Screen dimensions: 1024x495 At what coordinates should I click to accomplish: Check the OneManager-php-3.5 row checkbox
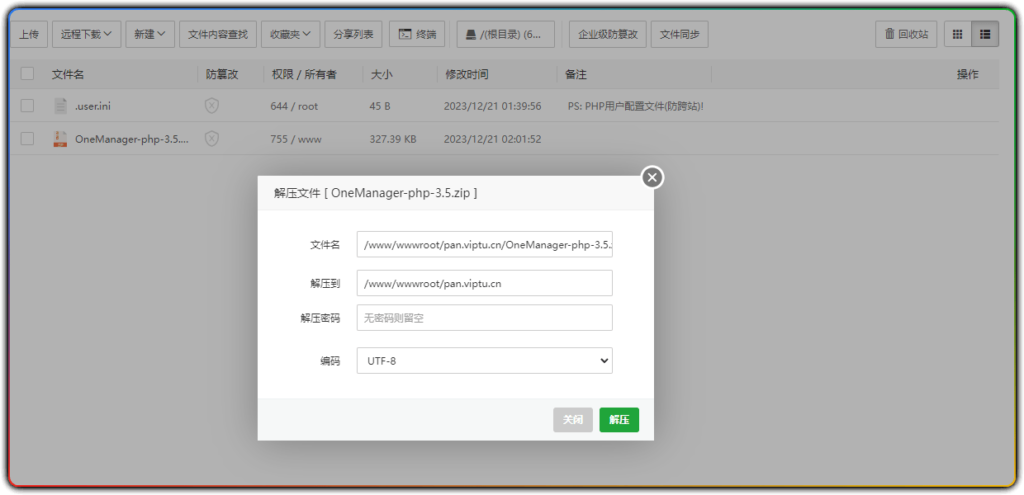pos(27,138)
